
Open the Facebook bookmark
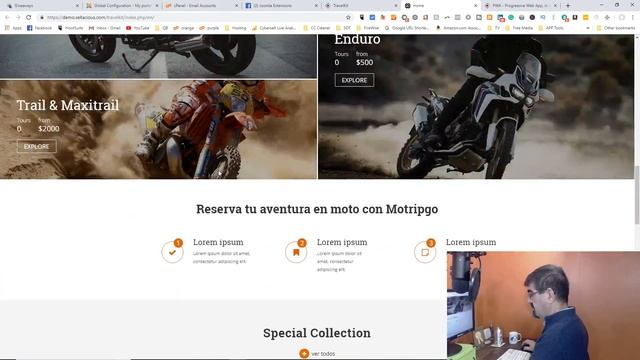pos(39,28)
